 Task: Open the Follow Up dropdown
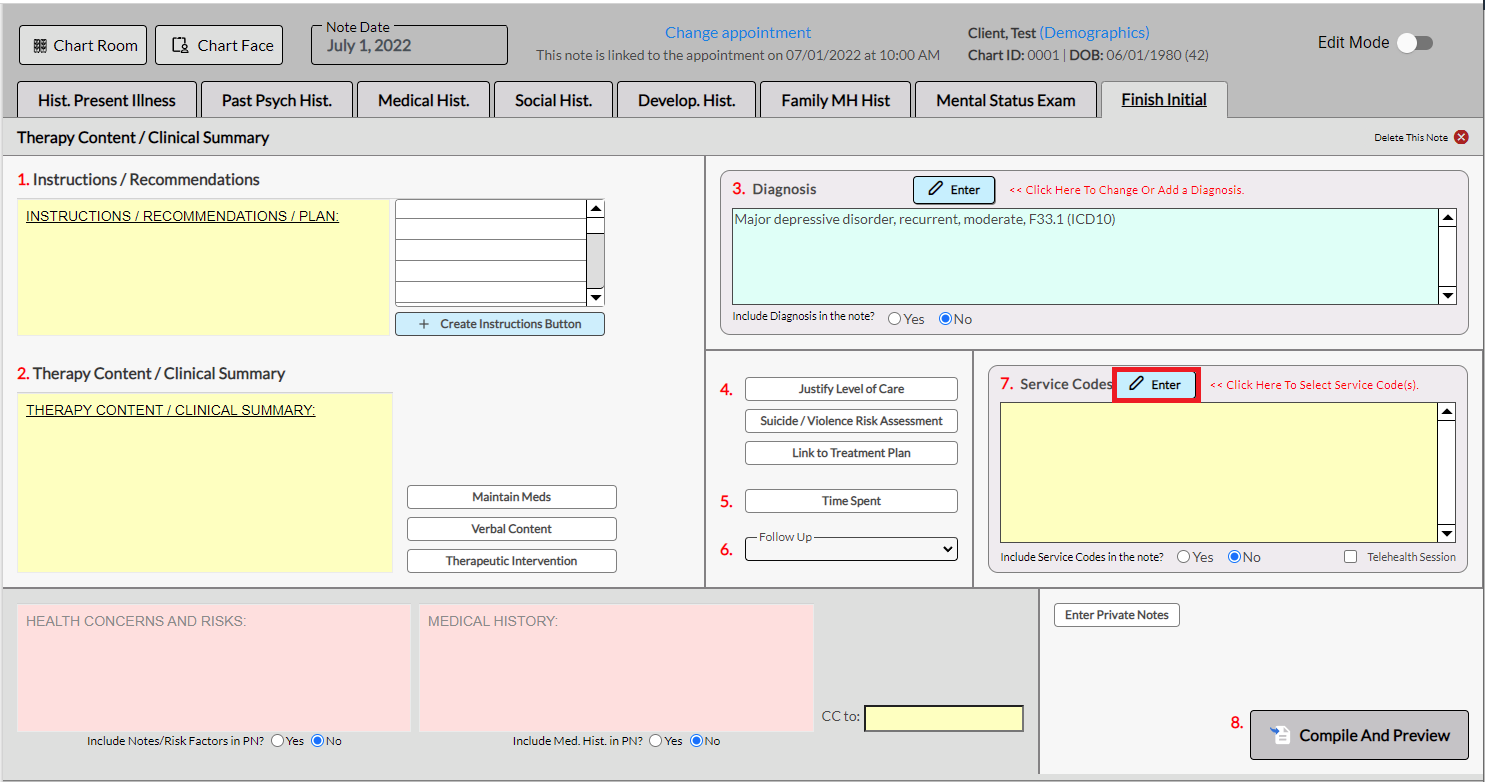(851, 549)
